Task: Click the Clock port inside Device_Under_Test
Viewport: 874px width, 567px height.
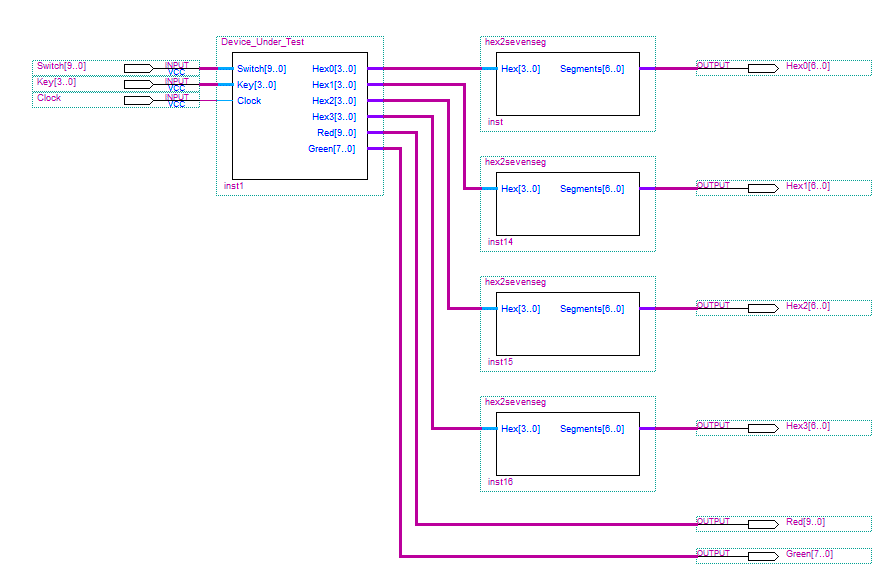Action: [x=249, y=101]
